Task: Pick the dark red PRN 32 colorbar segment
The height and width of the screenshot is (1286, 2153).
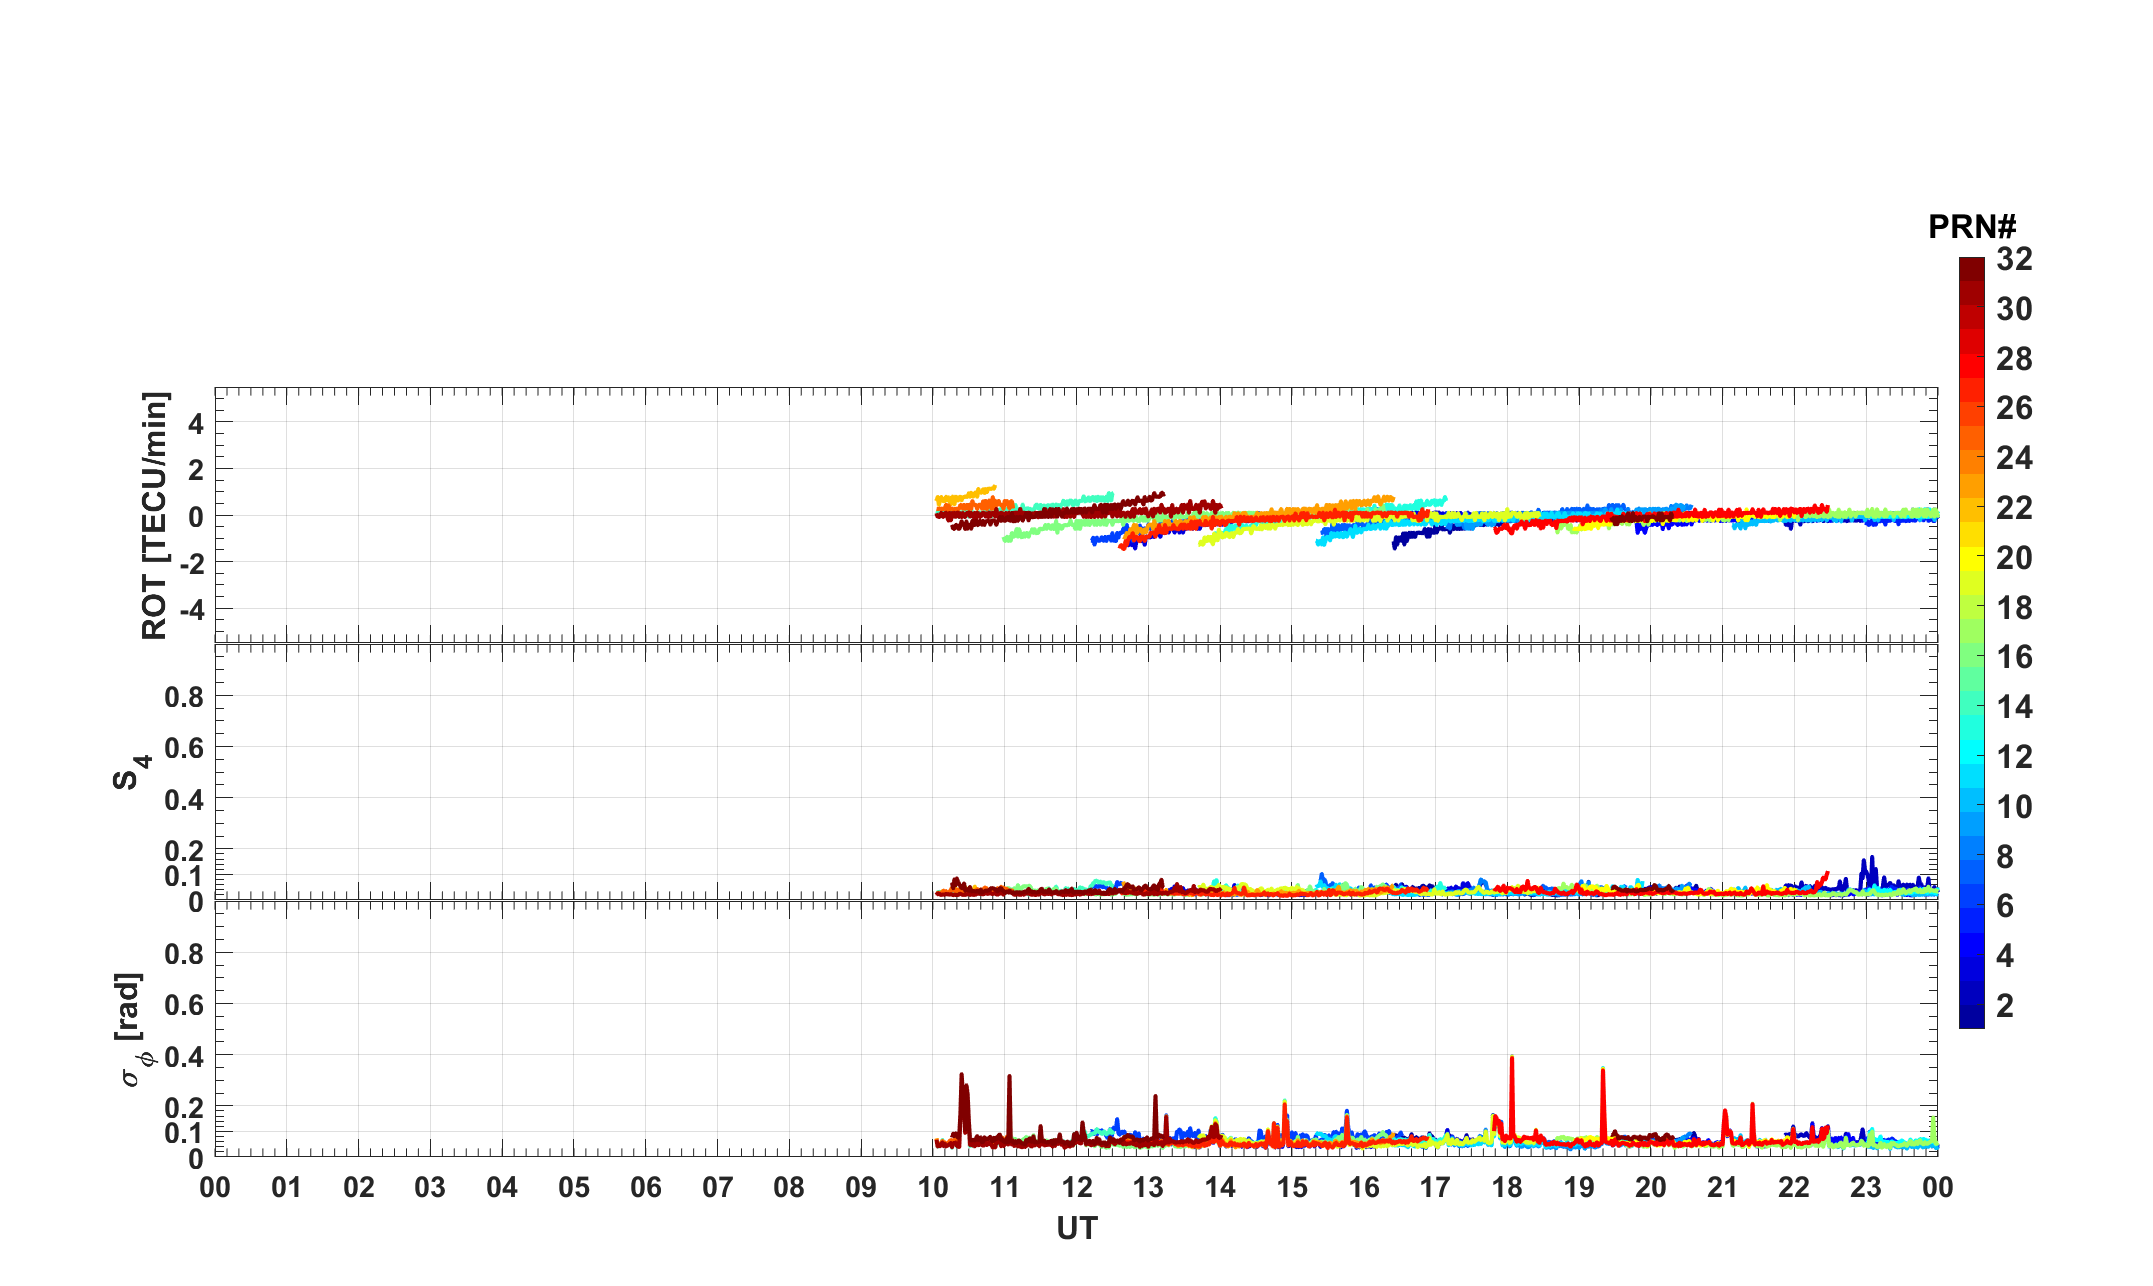Action: (x=1971, y=268)
